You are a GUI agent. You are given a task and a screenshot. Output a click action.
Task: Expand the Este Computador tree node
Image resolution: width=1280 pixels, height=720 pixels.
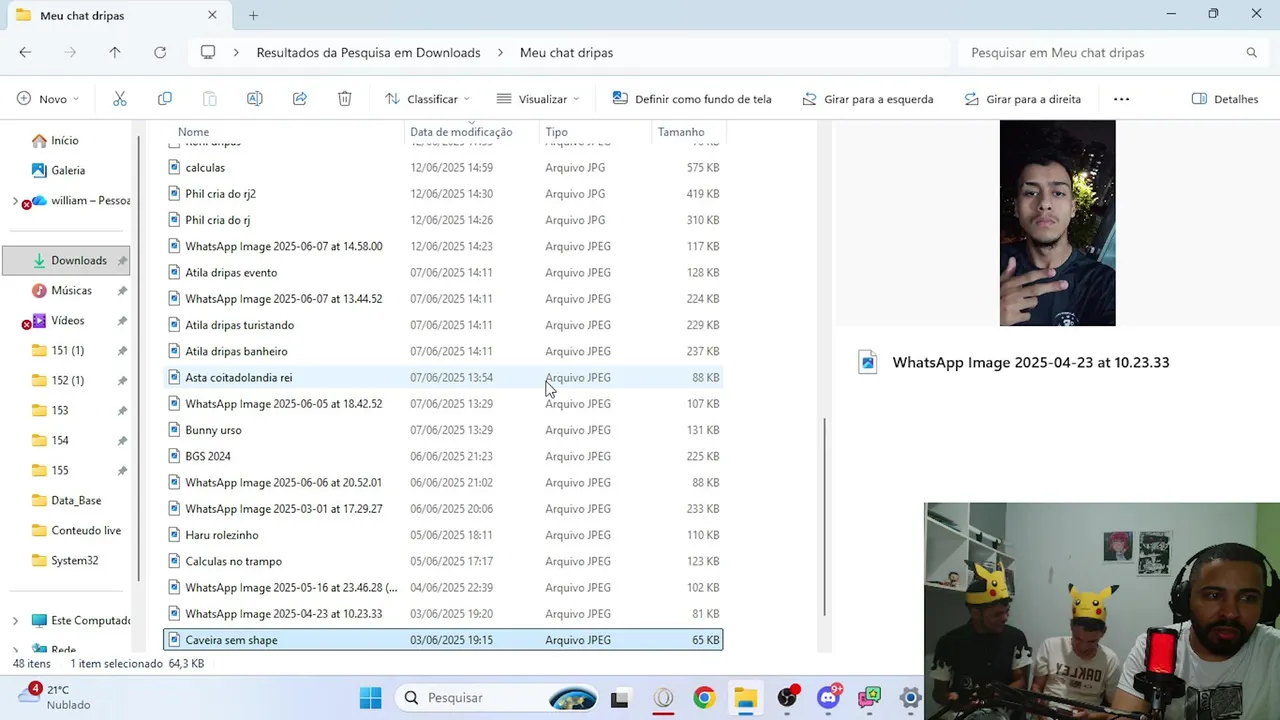14,621
